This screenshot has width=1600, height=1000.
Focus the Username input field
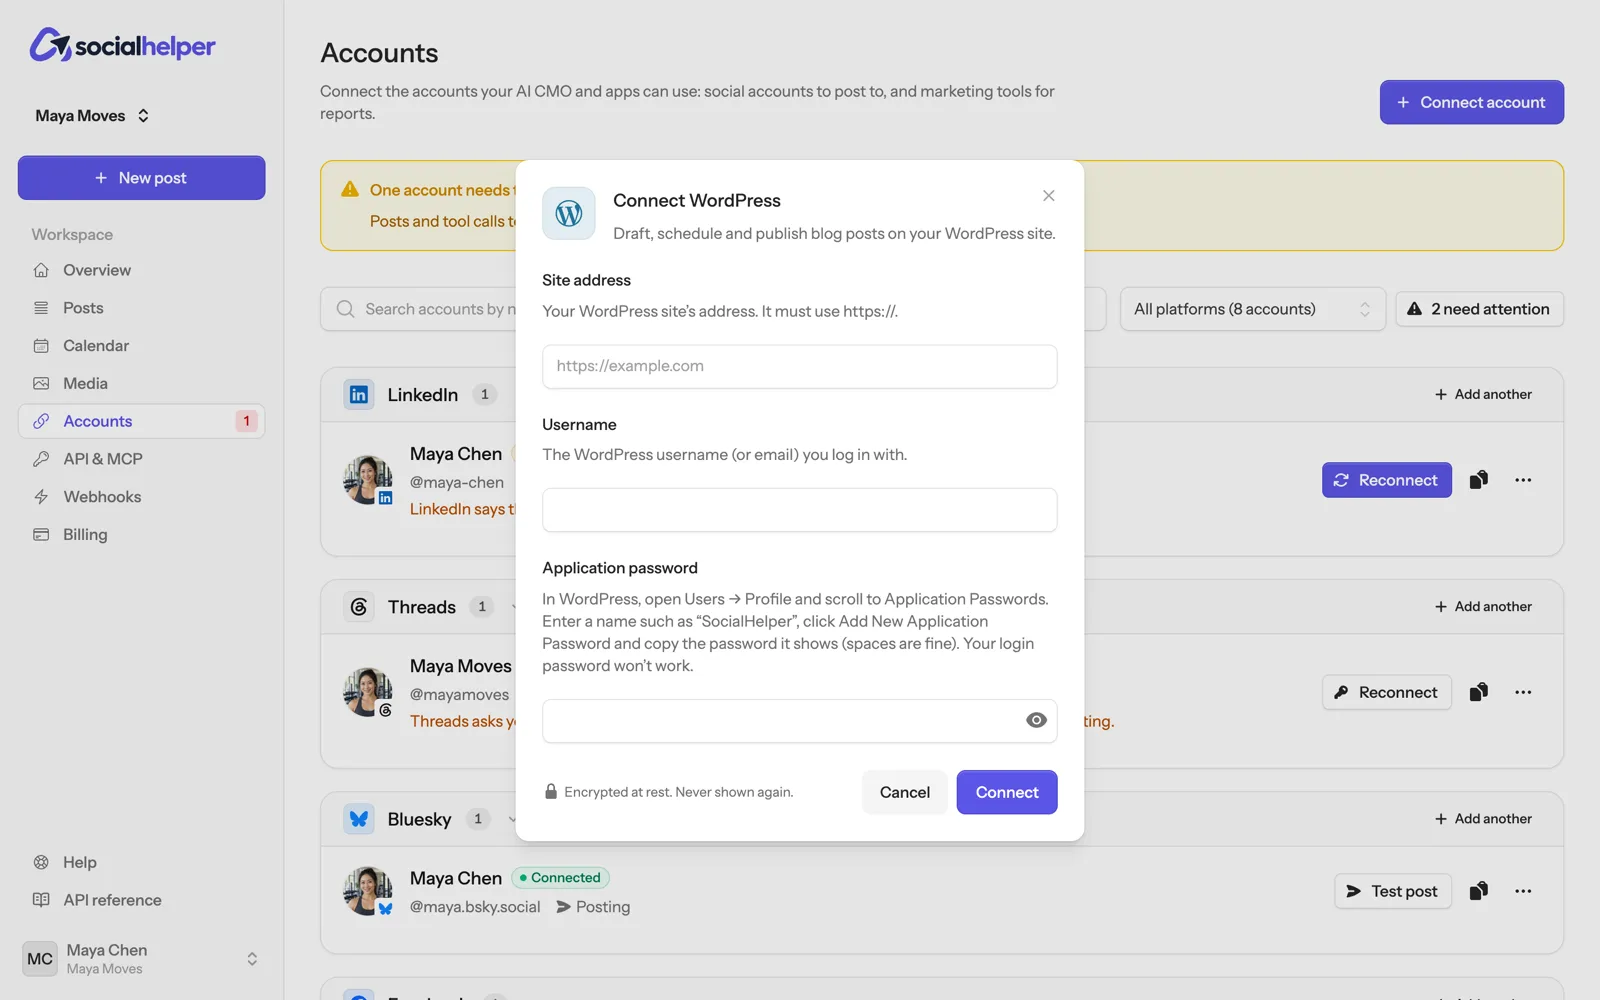800,510
